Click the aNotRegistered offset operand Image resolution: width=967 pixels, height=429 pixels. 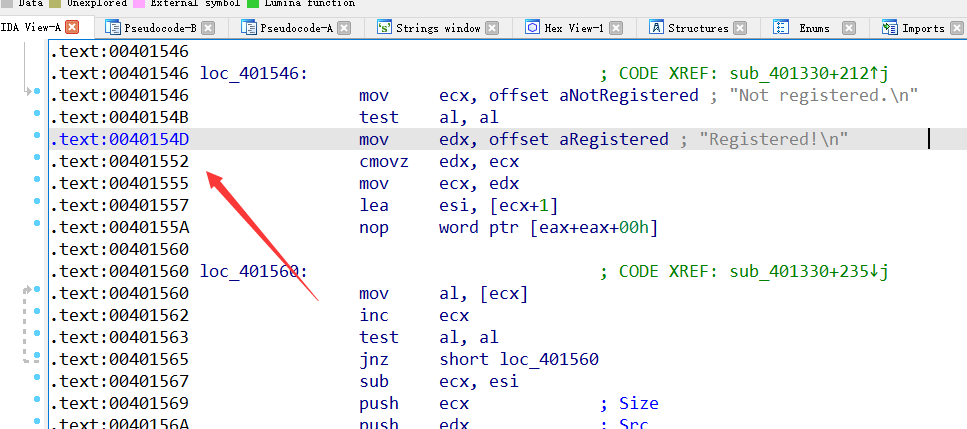(x=629, y=96)
